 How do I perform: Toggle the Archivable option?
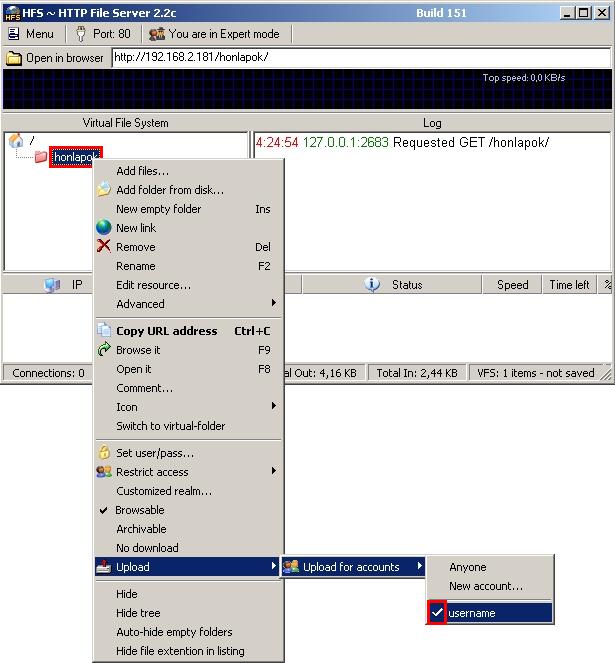click(x=188, y=529)
